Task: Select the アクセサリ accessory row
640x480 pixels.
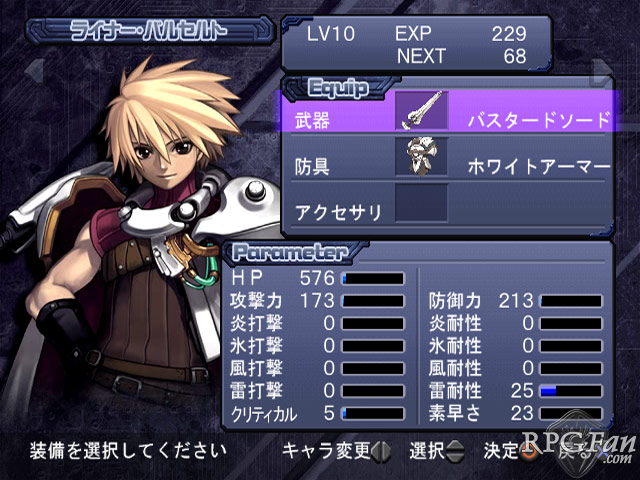Action: 447,203
